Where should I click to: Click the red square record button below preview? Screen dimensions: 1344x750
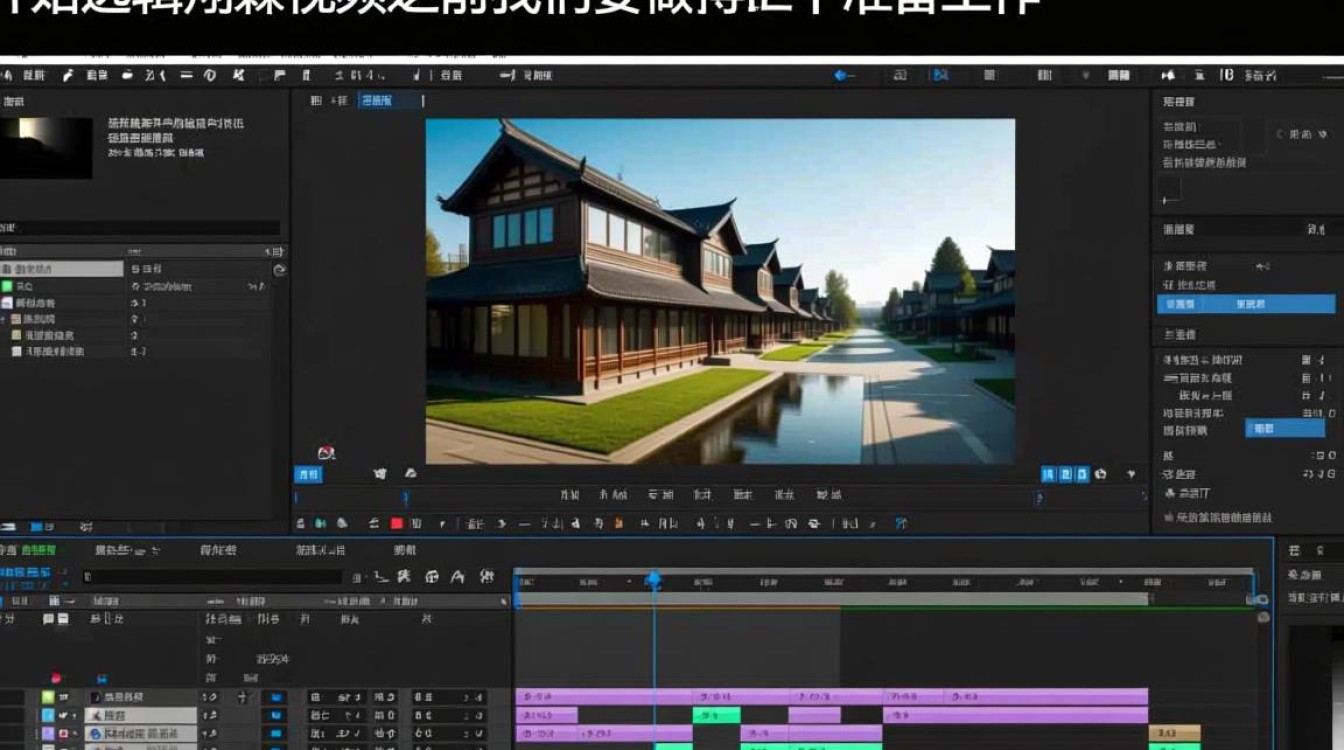(396, 523)
